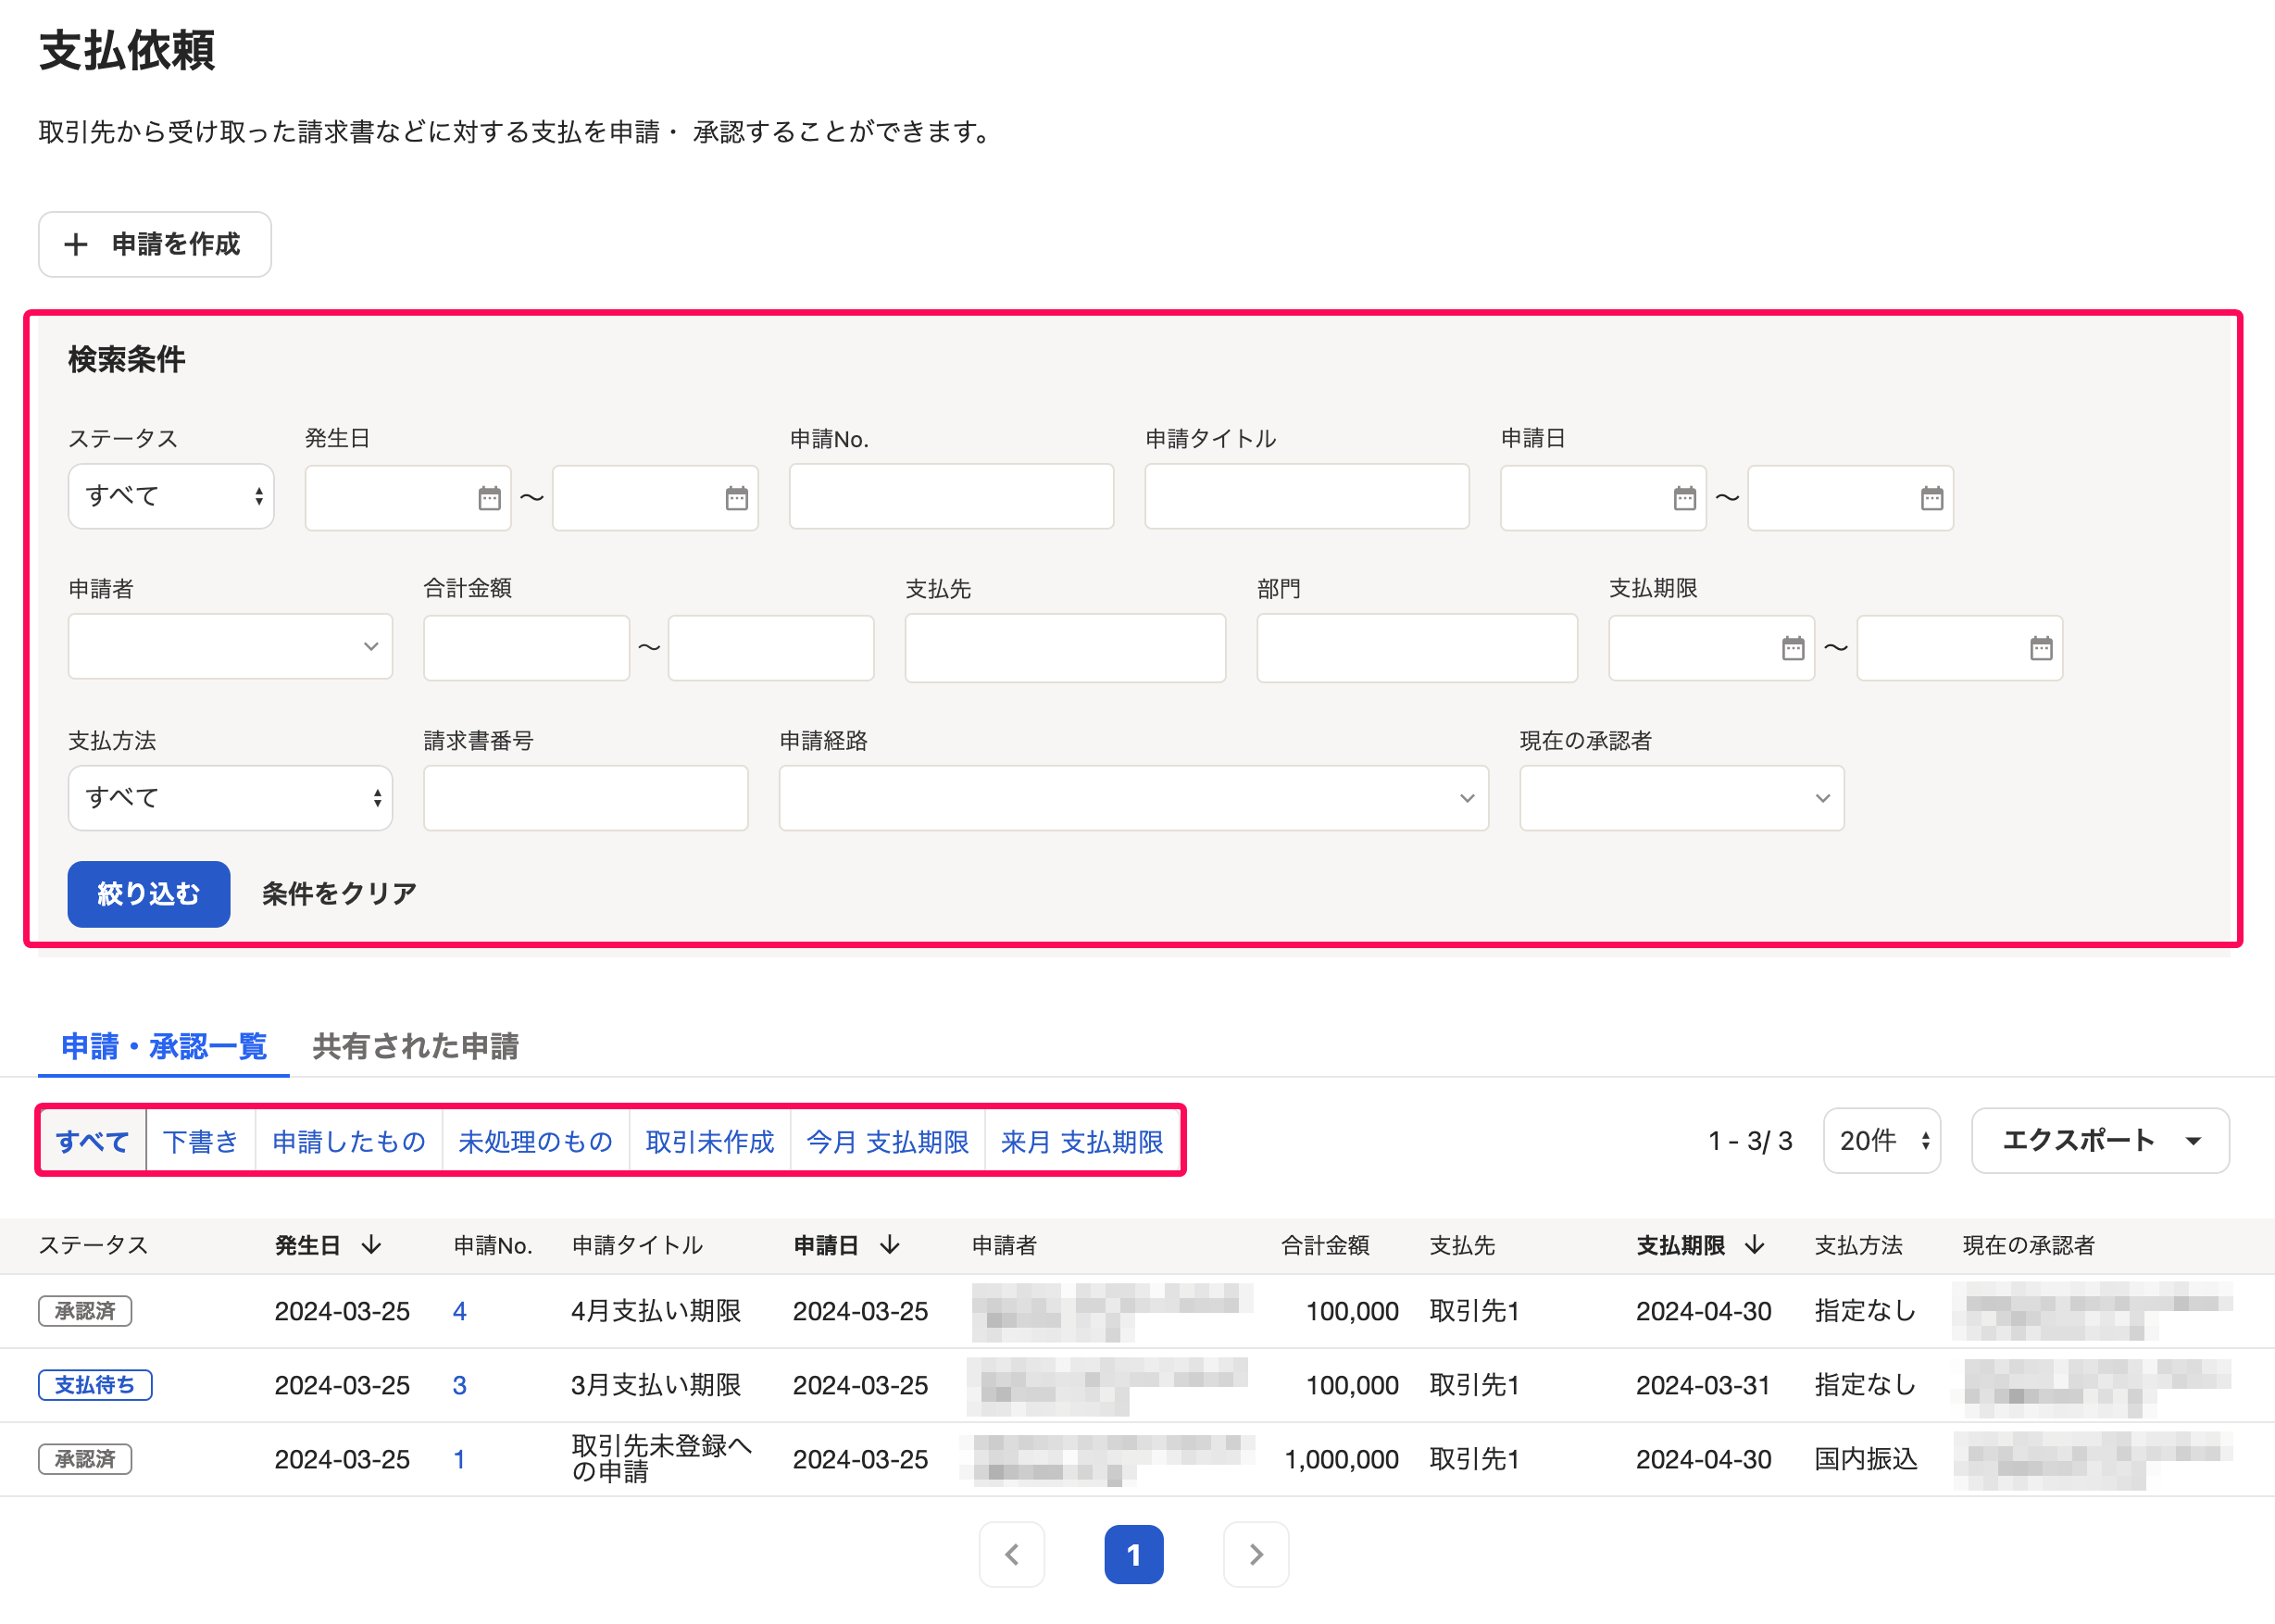Select the 未処理のもの filter tab
This screenshot has height=1624, width=2275.
pyautogui.click(x=535, y=1141)
